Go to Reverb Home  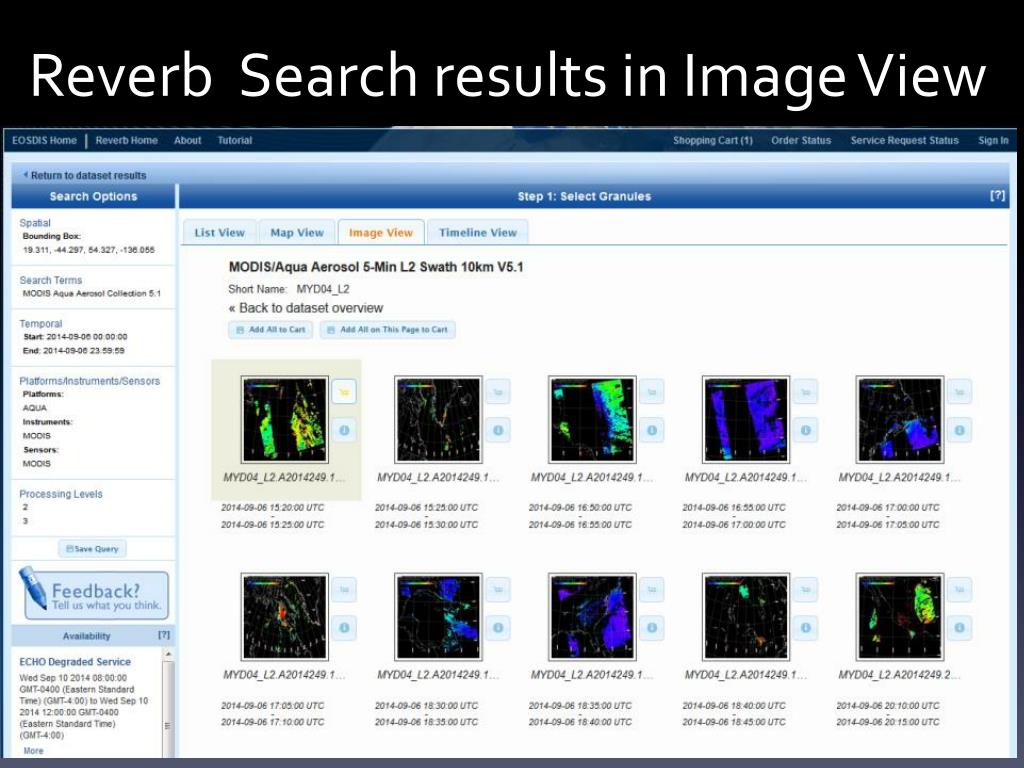pyautogui.click(x=127, y=140)
